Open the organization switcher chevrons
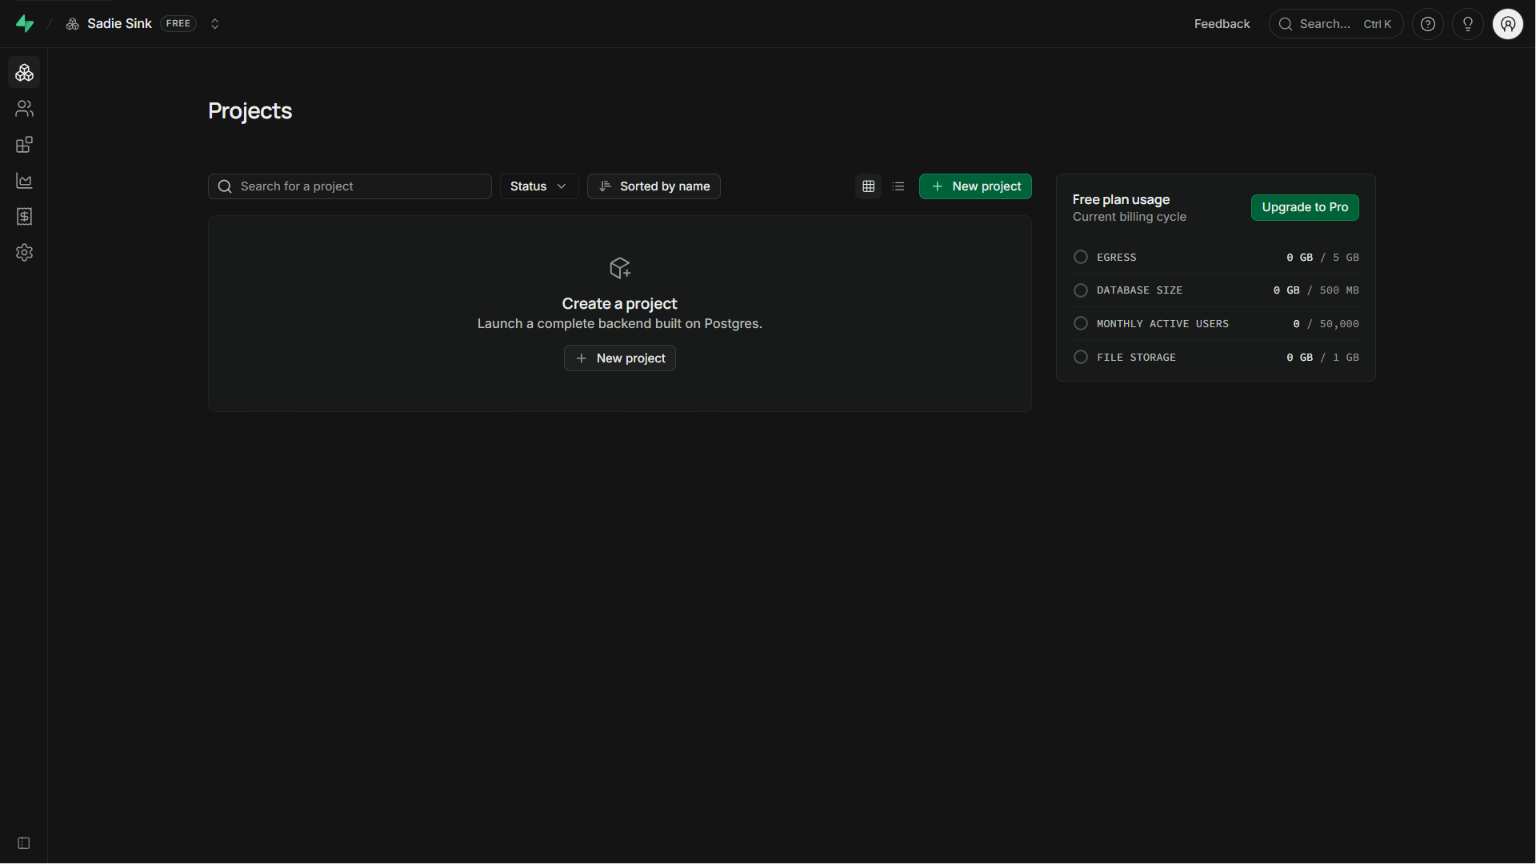Image resolution: width=1536 pixels, height=864 pixels. pyautogui.click(x=215, y=24)
